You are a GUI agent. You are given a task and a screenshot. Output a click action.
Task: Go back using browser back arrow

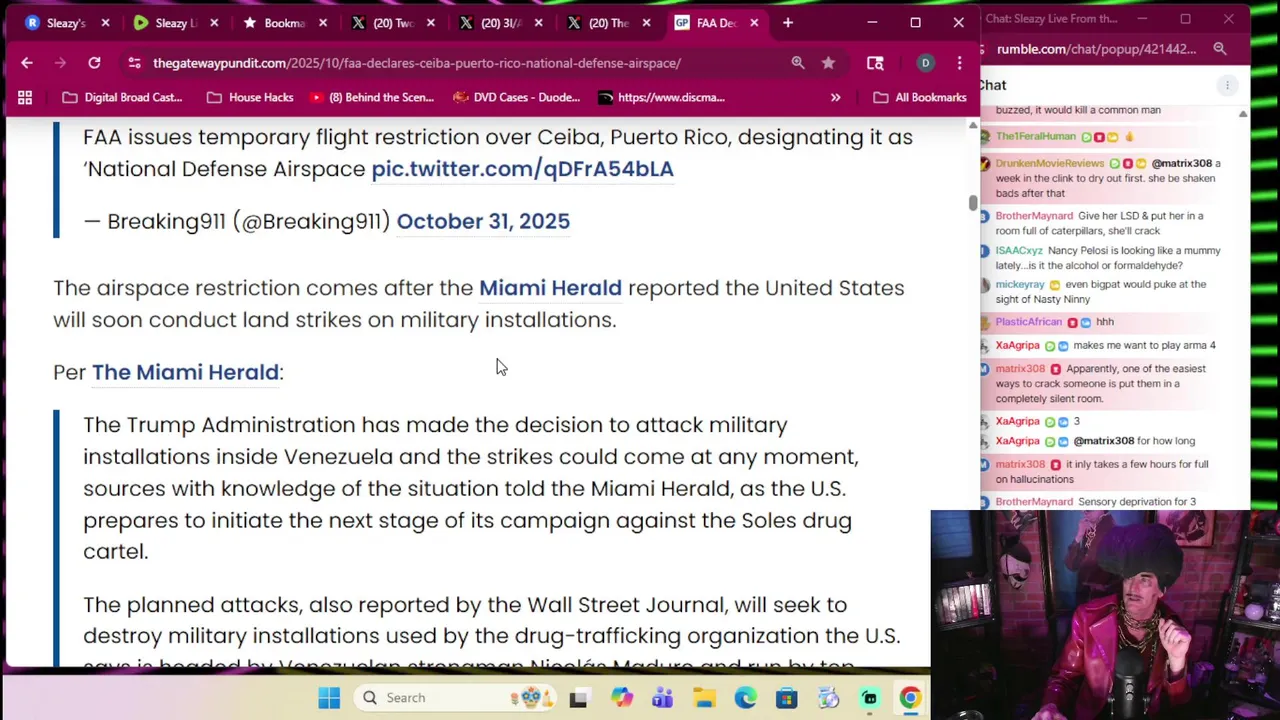[x=27, y=63]
